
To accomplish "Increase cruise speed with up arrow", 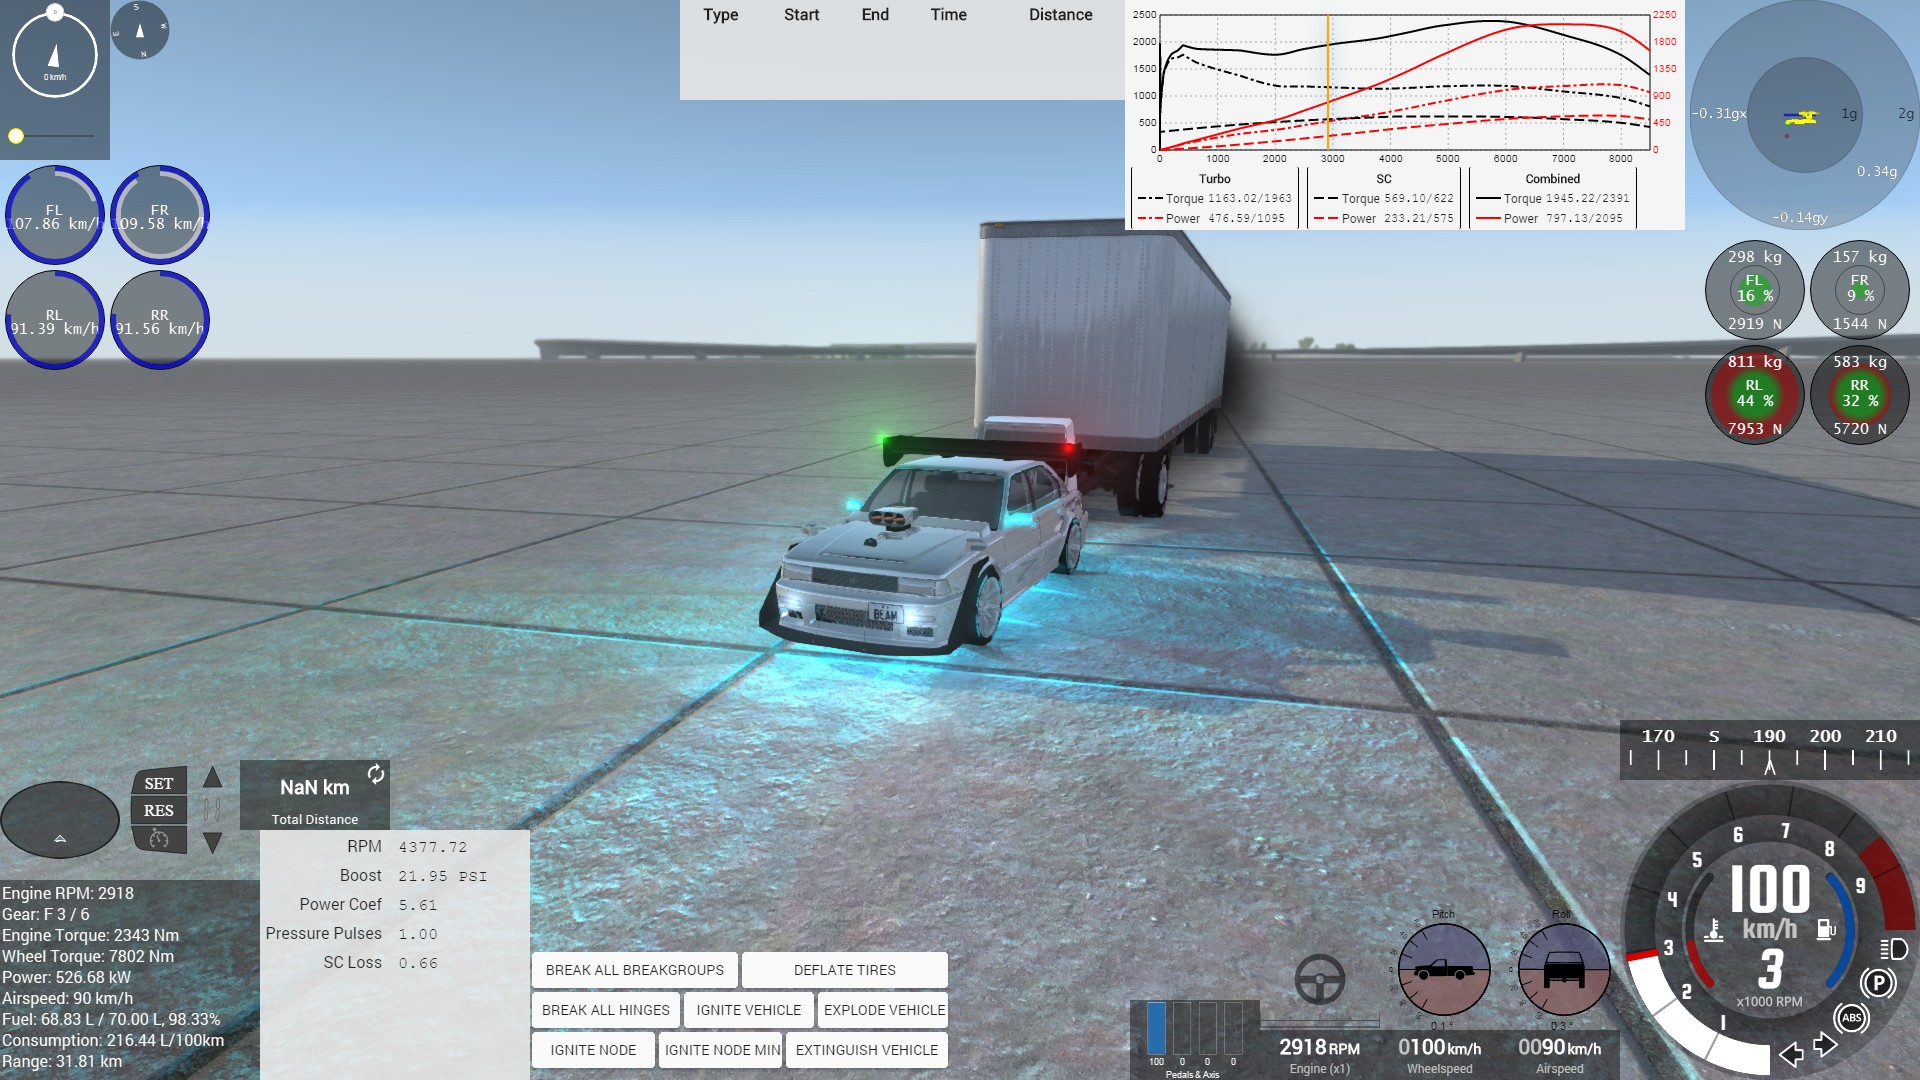I will (x=212, y=778).
